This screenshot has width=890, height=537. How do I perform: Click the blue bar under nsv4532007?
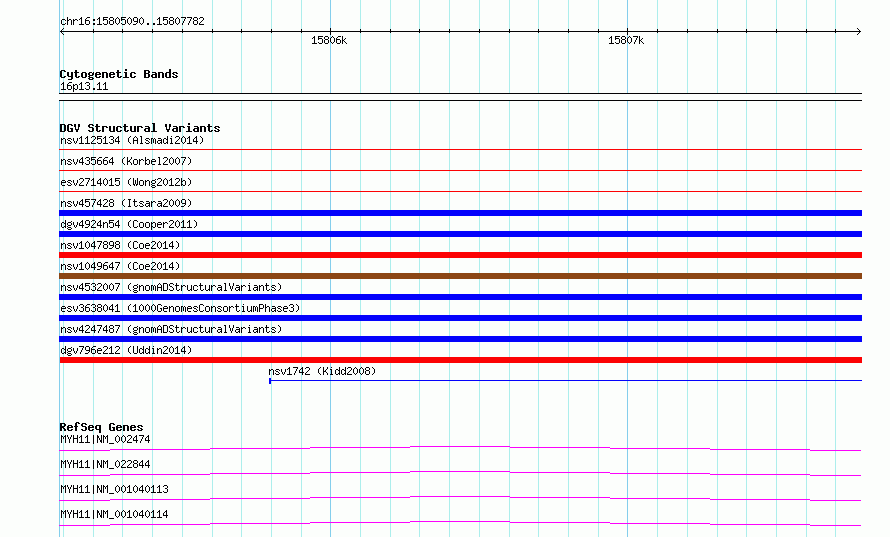460,297
